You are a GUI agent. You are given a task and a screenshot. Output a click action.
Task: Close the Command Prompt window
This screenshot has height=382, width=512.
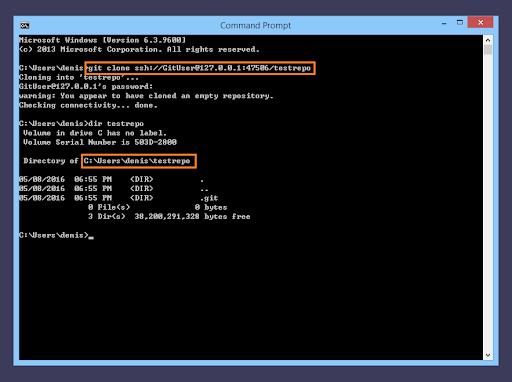pos(480,23)
